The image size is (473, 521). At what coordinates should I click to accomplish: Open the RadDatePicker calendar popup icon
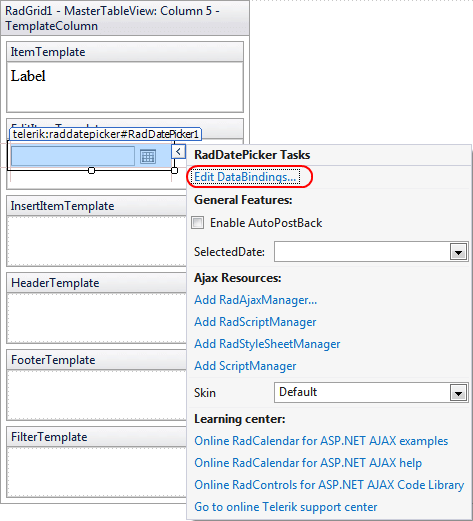(148, 157)
